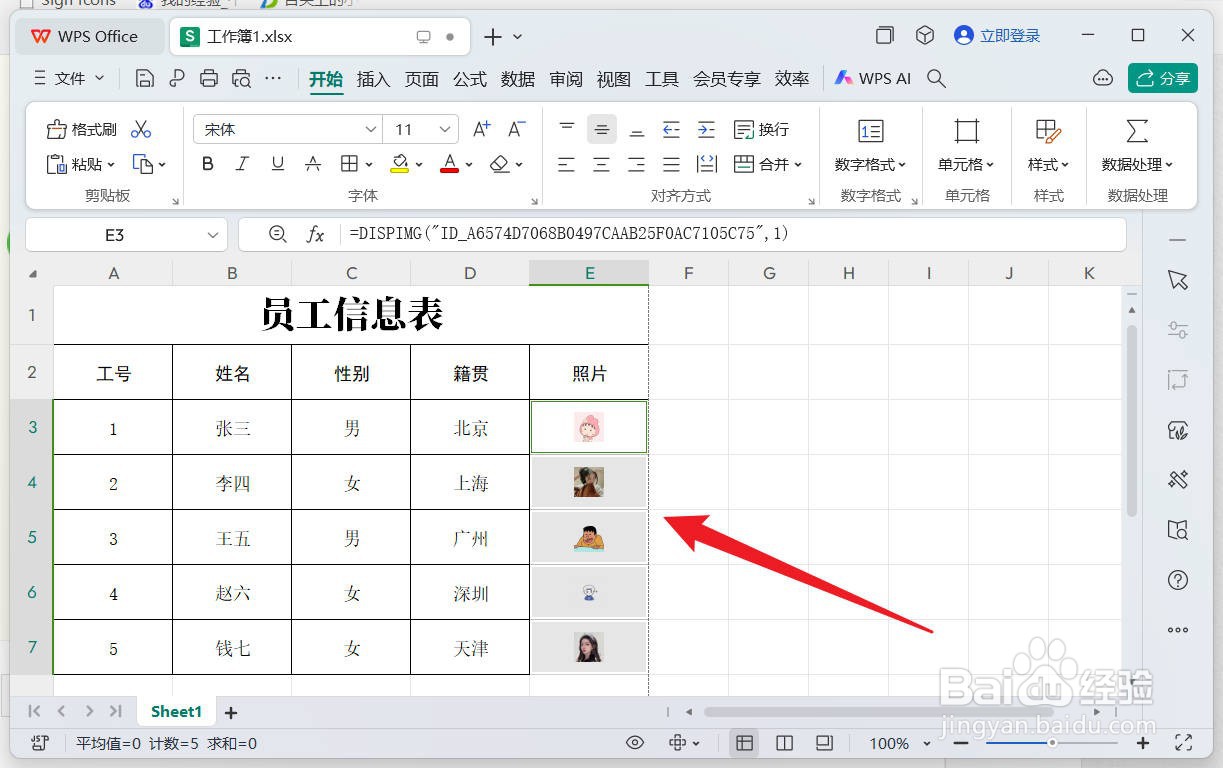Viewport: 1223px width, 768px height.
Task: Switch to the 插入 (Insert) tab
Action: (x=373, y=79)
